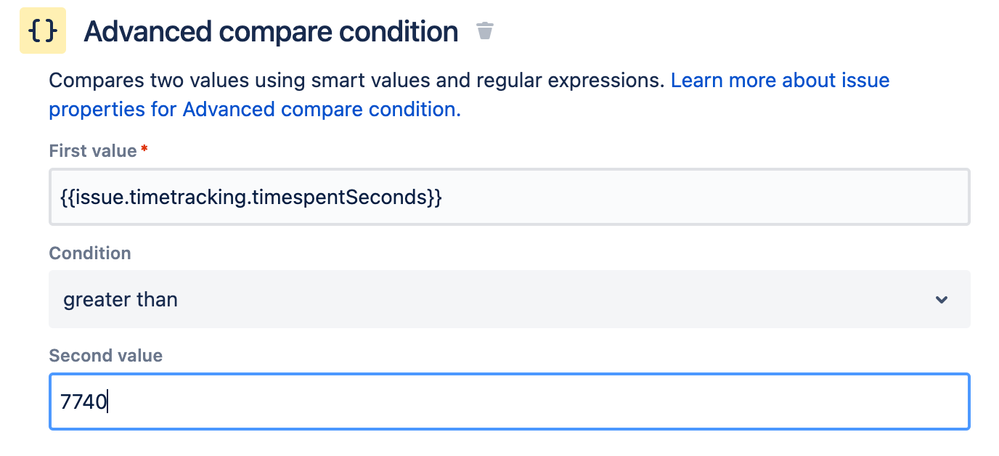The image size is (999, 456).
Task: Click the 'Advanced compare condition' heading
Action: (271, 31)
